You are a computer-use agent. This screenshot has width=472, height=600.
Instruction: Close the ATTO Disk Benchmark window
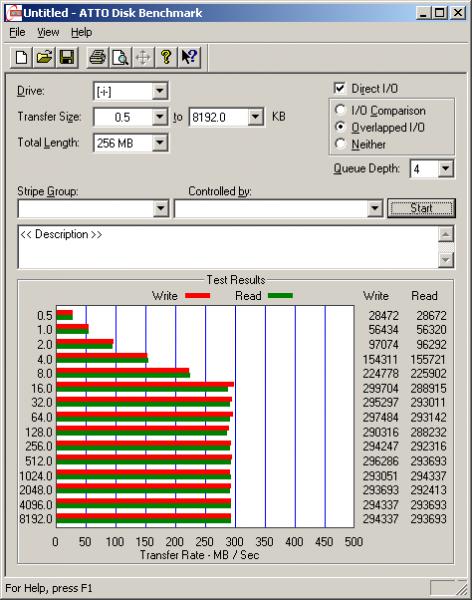click(x=458, y=13)
